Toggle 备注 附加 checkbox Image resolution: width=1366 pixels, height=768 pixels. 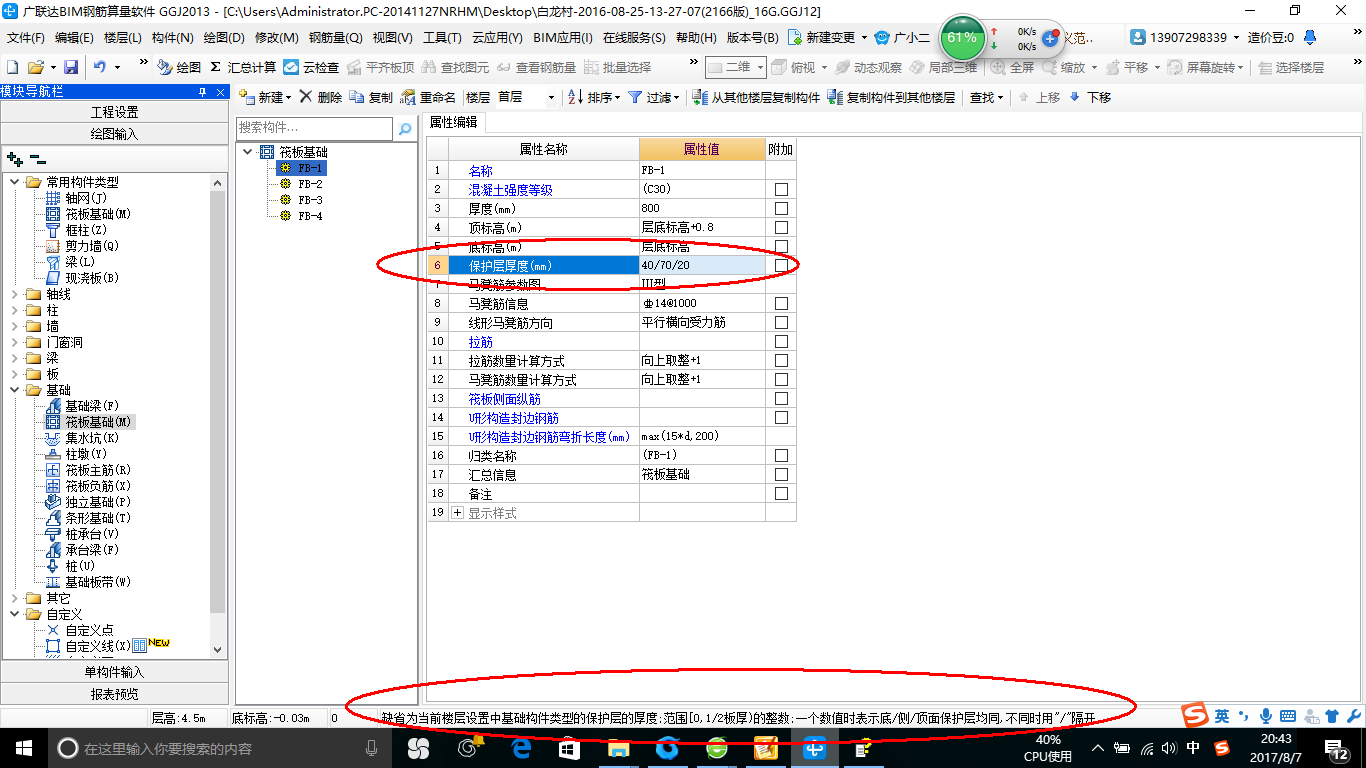pyautogui.click(x=781, y=493)
